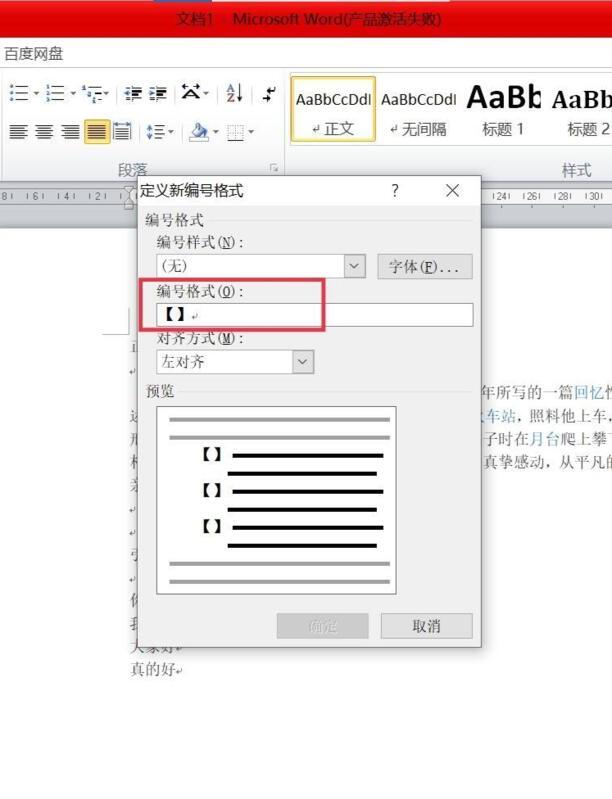Decrease the paragraph indent
This screenshot has height=799, width=612.
coord(133,94)
